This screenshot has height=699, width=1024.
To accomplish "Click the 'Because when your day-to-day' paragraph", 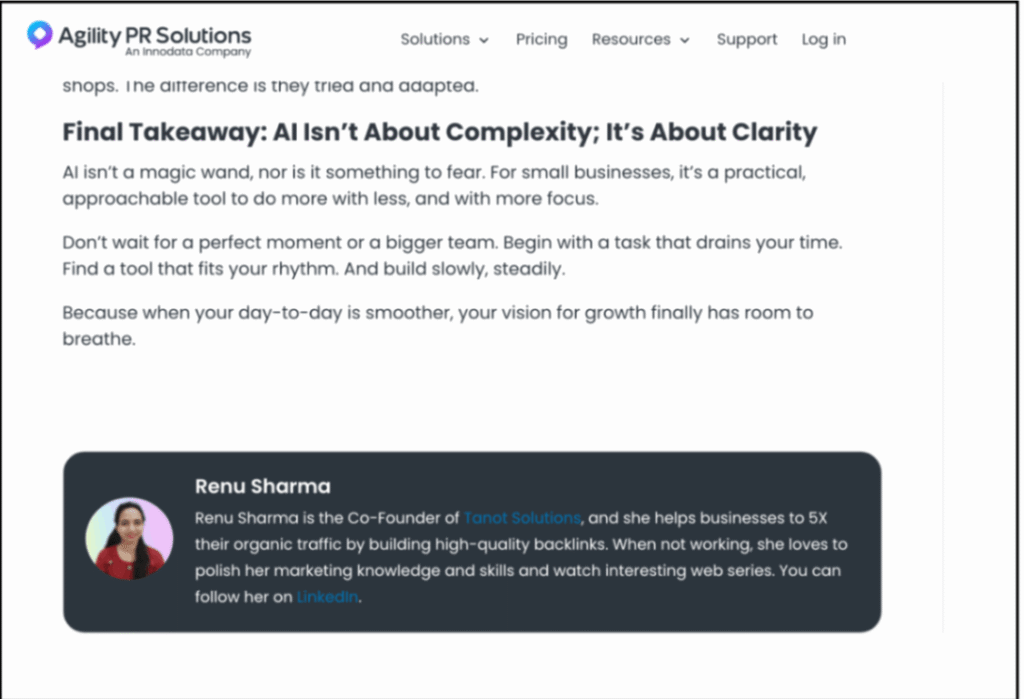I will pyautogui.click(x=437, y=325).
